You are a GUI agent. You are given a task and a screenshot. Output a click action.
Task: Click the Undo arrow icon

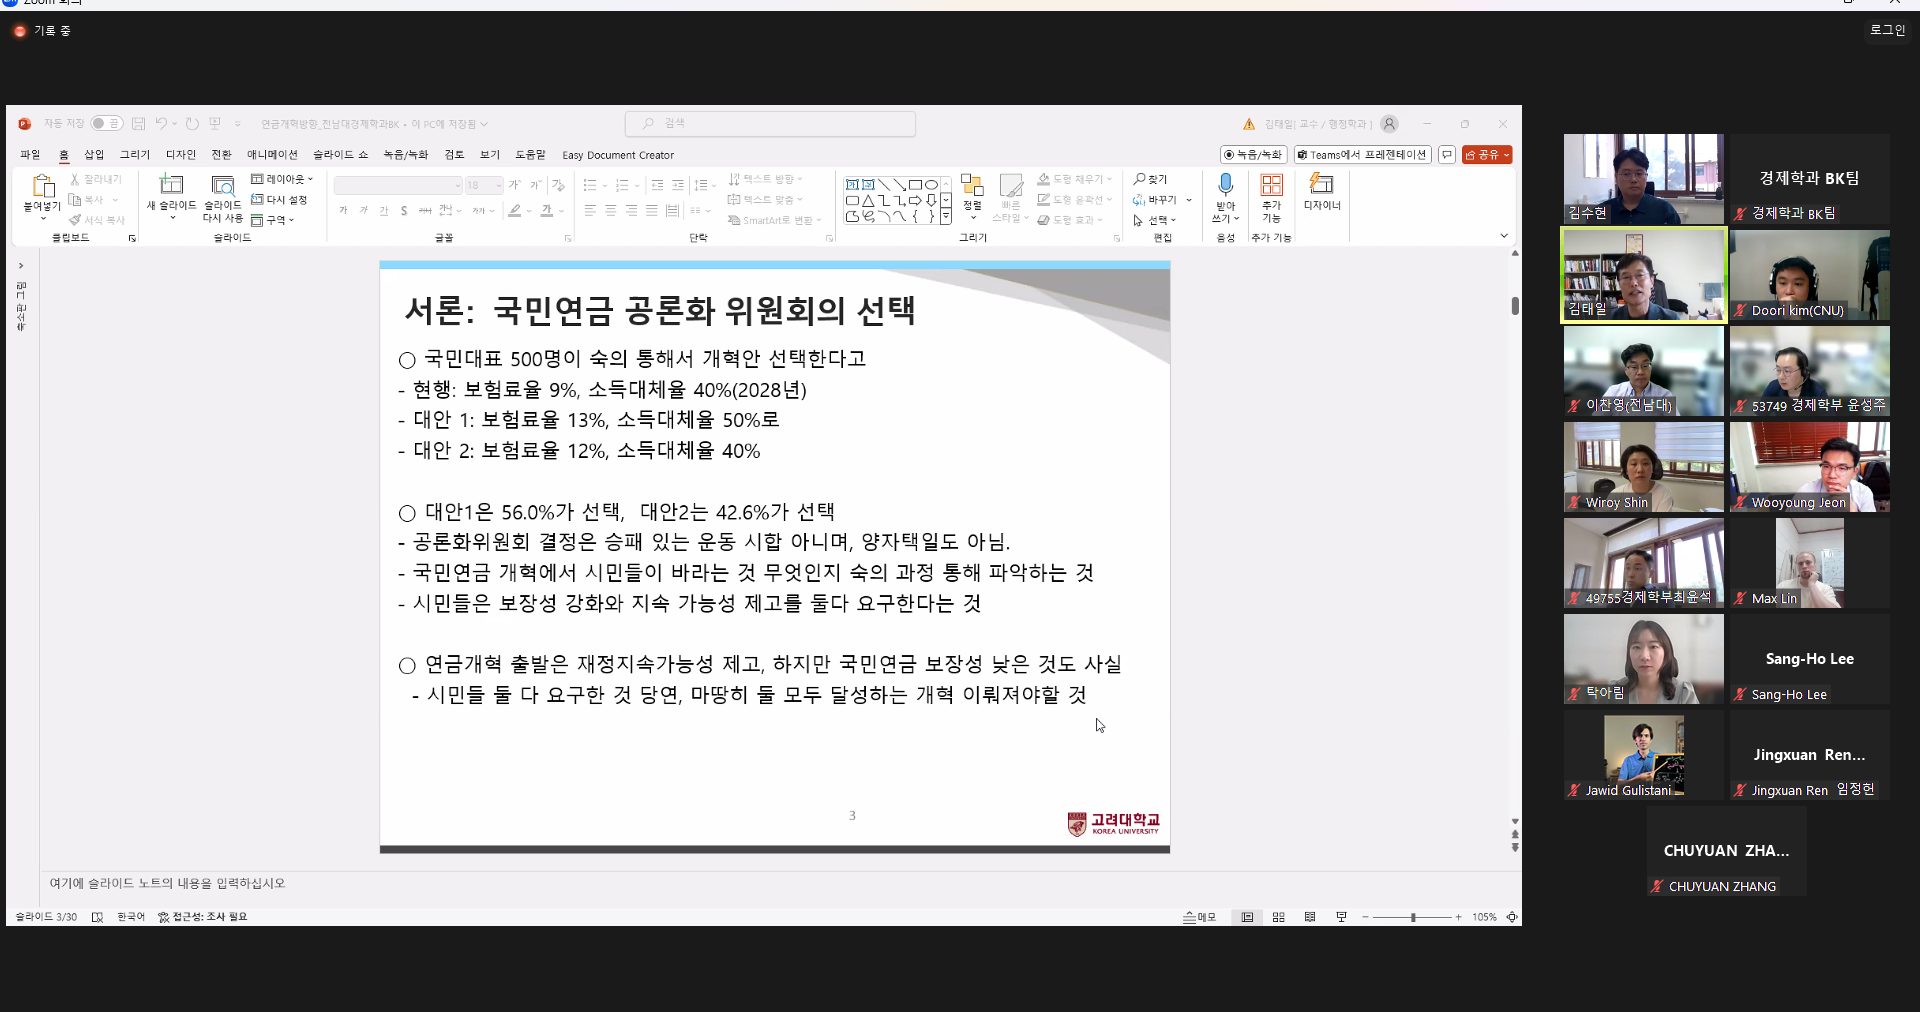coord(161,124)
